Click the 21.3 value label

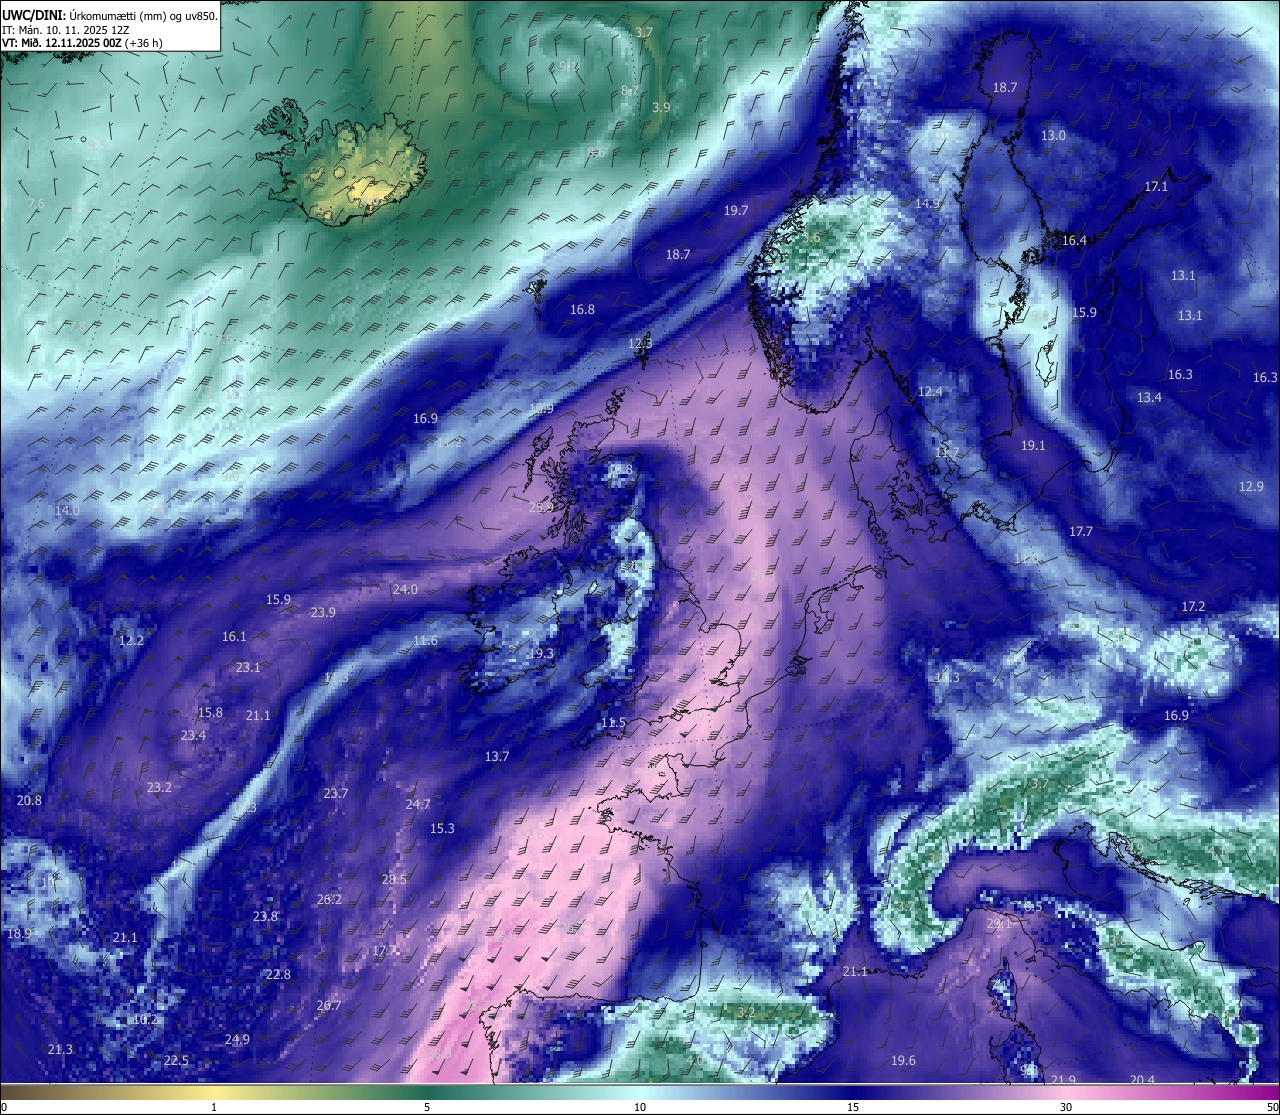pos(60,1049)
